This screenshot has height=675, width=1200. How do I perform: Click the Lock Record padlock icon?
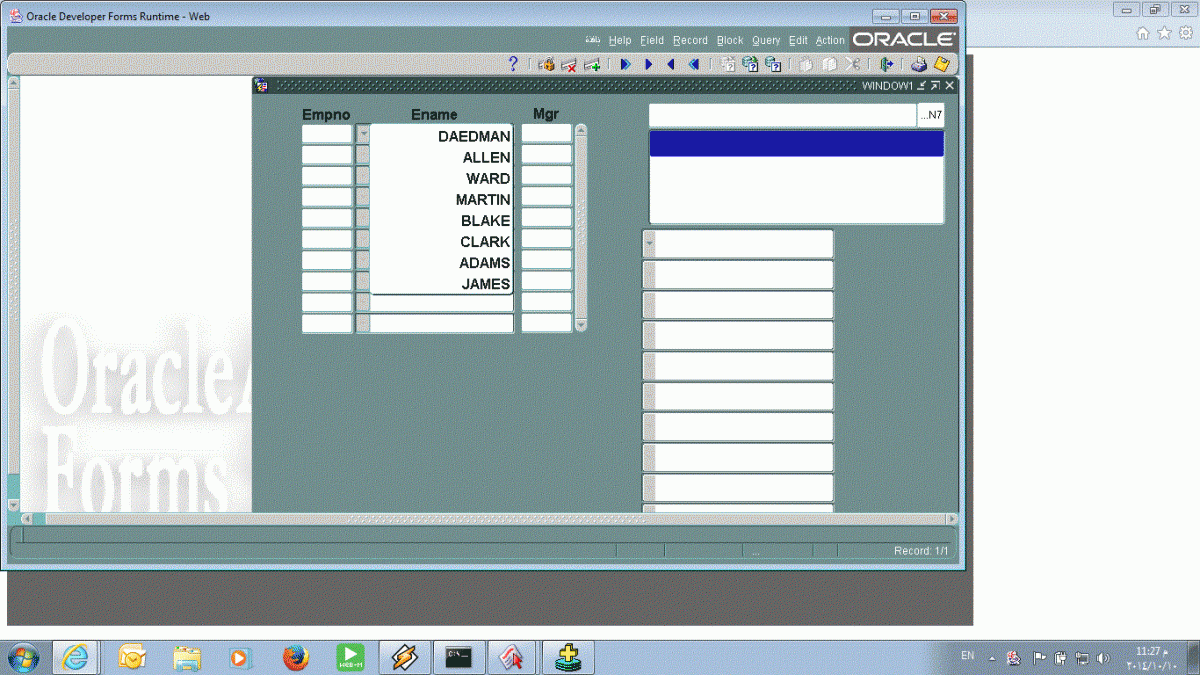pyautogui.click(x=546, y=64)
